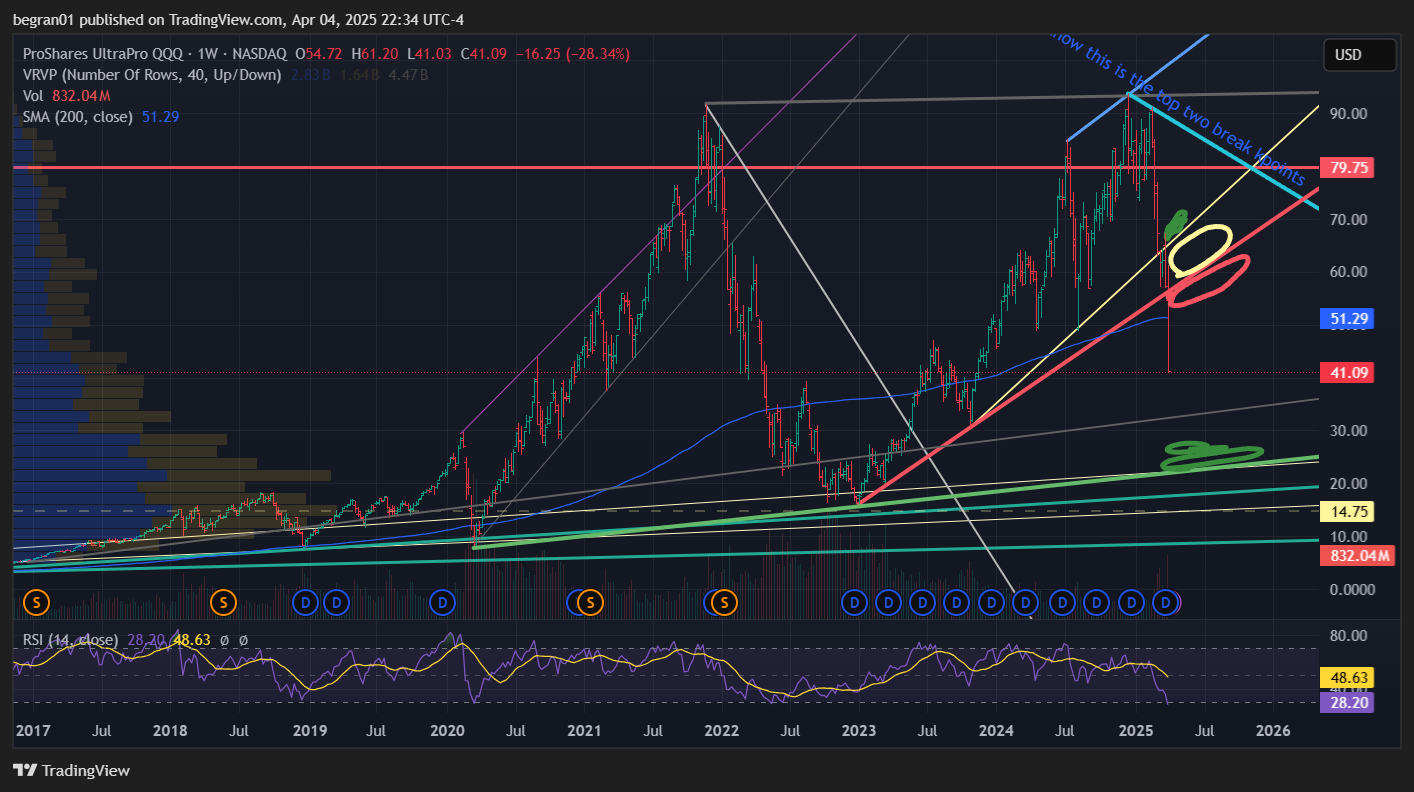Click the 832.04M volume axis label
The width and height of the screenshot is (1414, 792).
tap(1357, 555)
